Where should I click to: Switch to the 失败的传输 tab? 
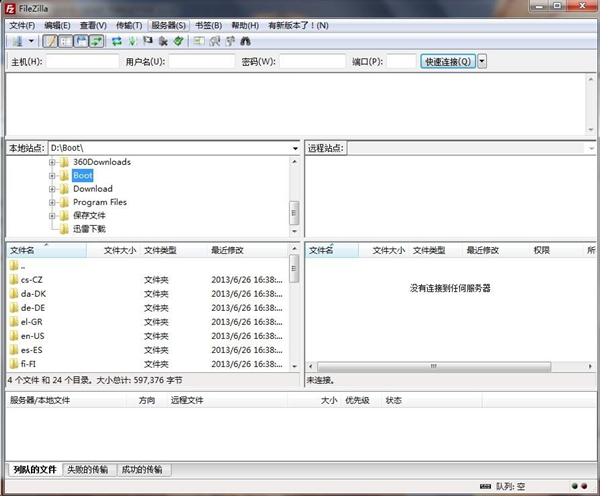click(x=88, y=470)
